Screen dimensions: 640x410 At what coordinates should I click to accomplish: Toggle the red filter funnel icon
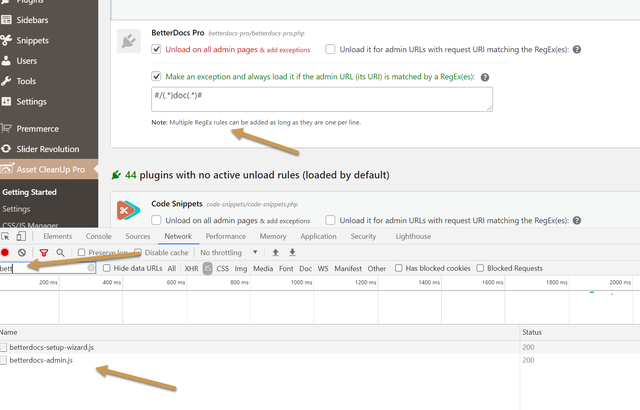point(44,253)
